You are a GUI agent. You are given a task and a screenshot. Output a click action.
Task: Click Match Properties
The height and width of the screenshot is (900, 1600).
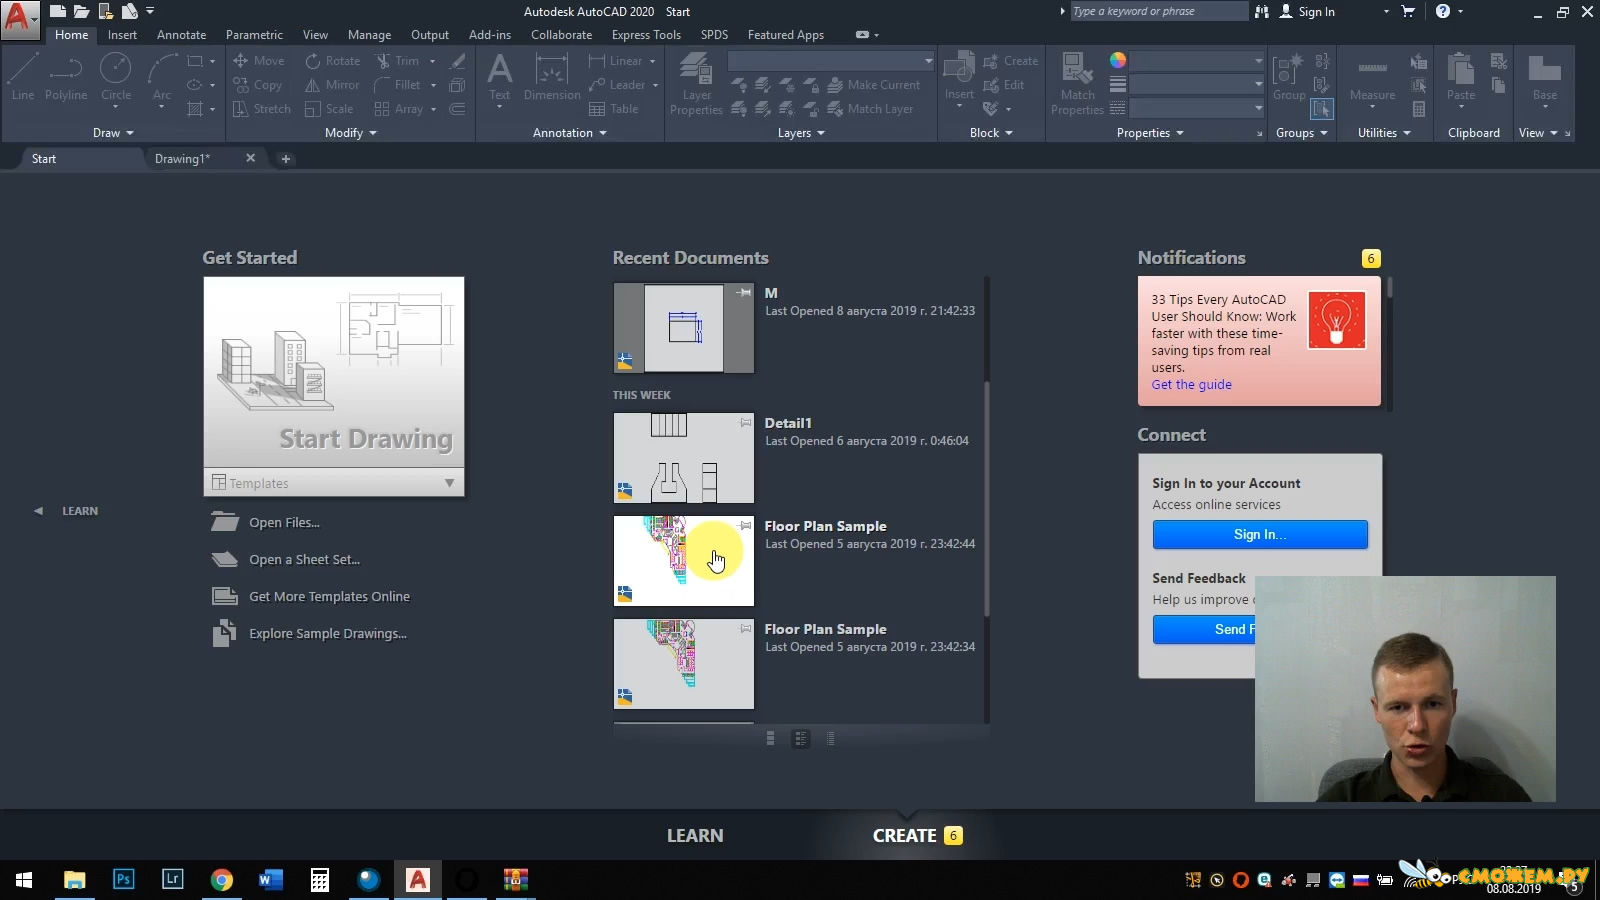pos(1077,84)
